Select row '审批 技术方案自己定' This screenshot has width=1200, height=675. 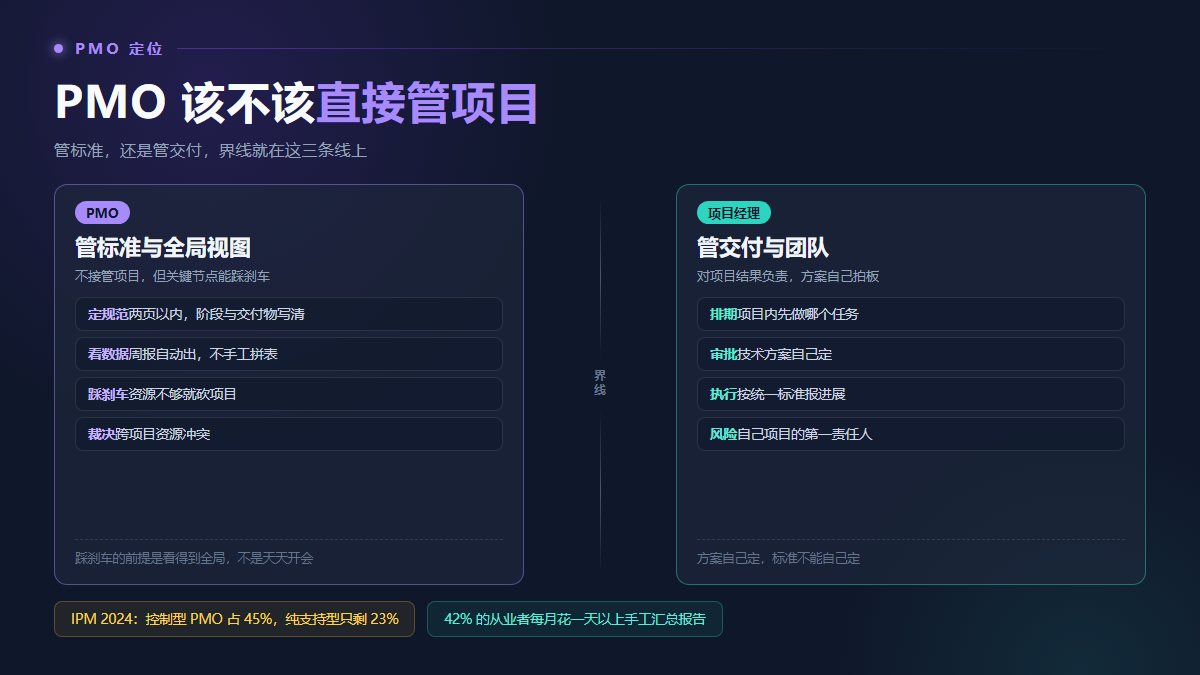(911, 354)
